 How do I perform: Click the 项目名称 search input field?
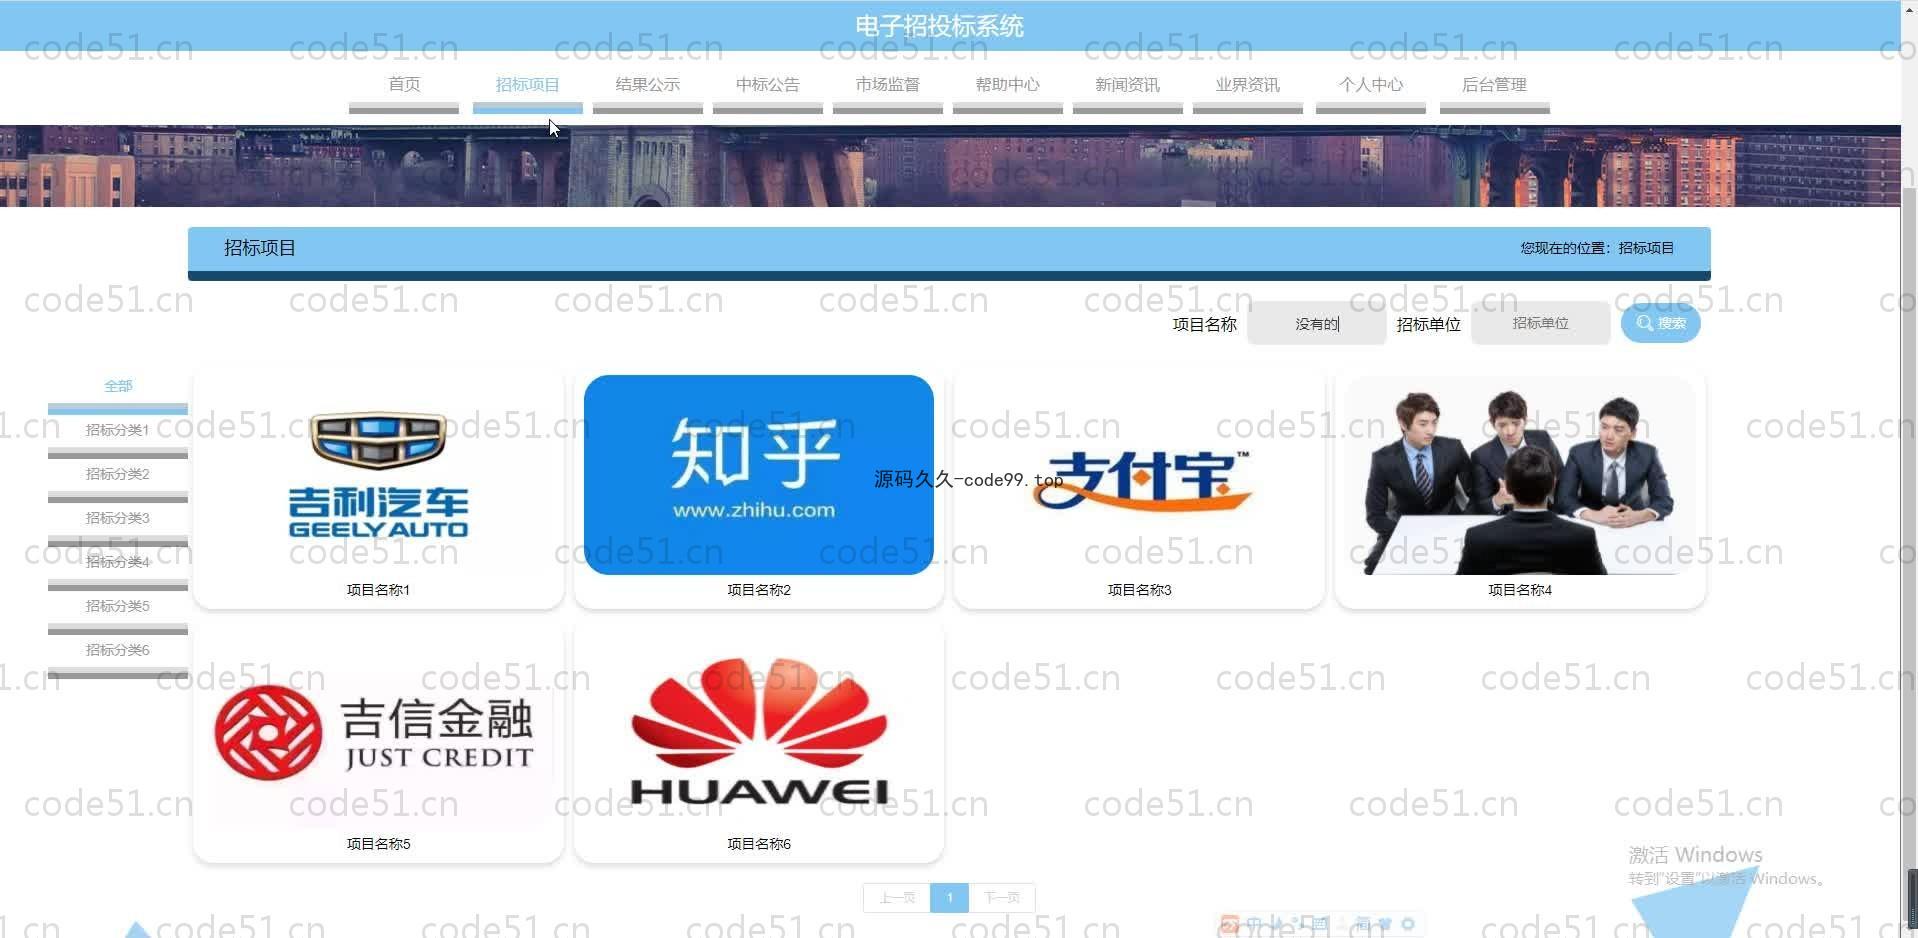click(x=1316, y=324)
